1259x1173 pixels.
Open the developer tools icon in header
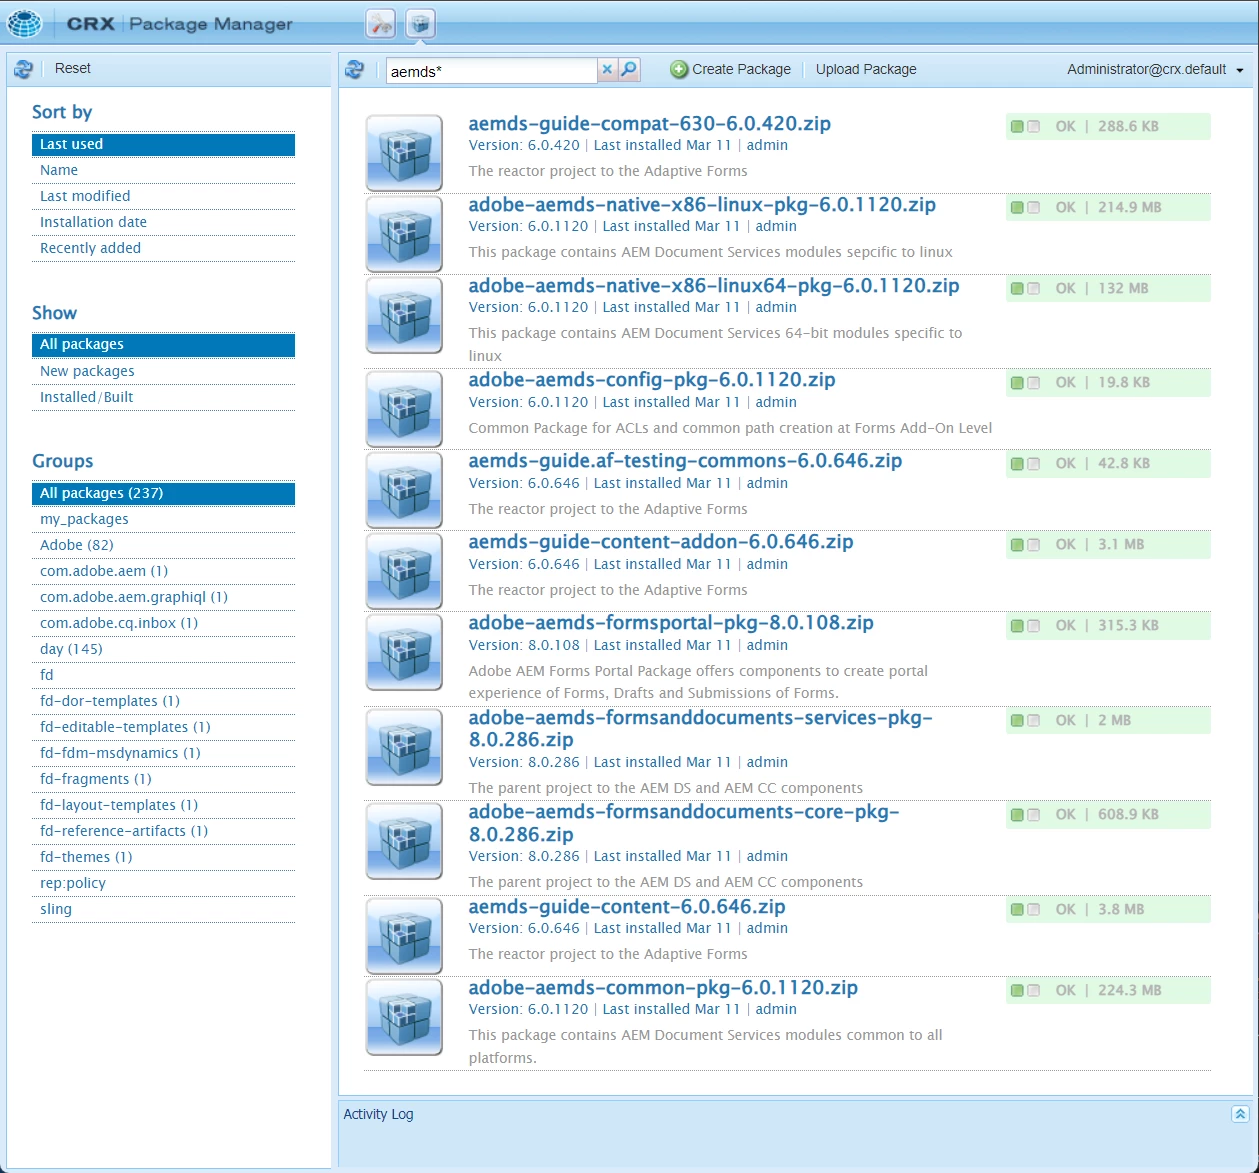tap(380, 23)
